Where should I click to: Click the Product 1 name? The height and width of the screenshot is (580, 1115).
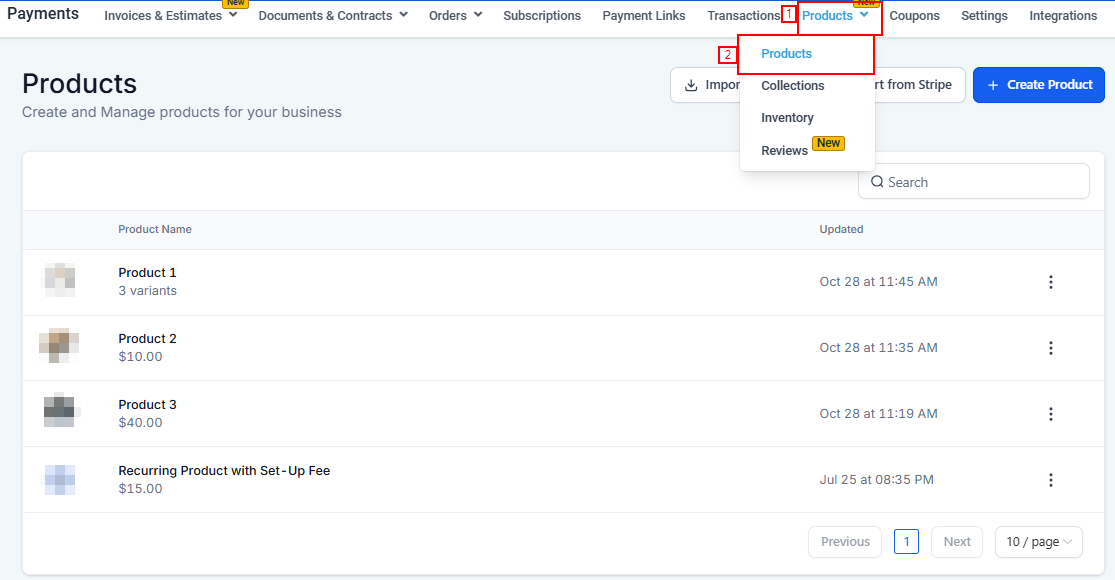click(147, 273)
